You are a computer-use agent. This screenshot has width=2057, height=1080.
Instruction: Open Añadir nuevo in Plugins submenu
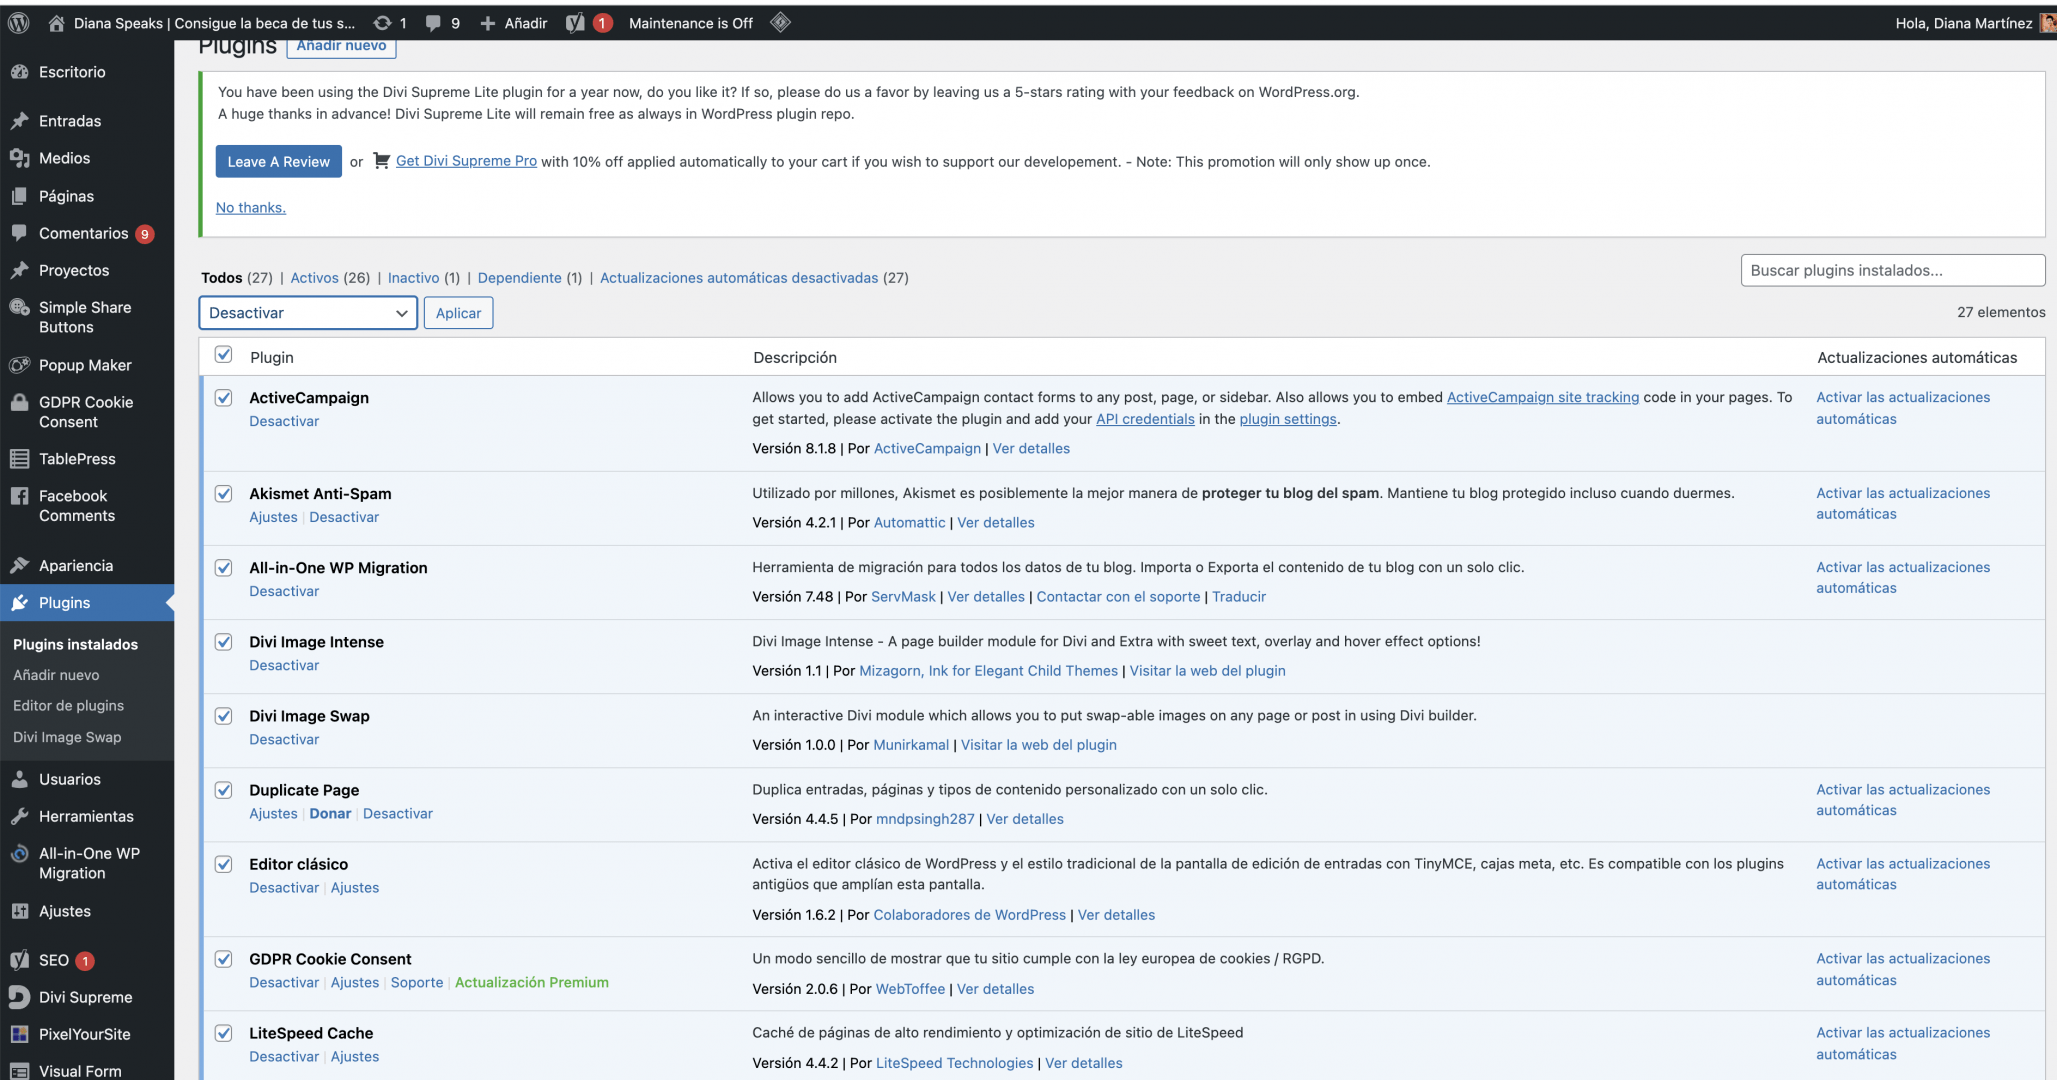56,675
